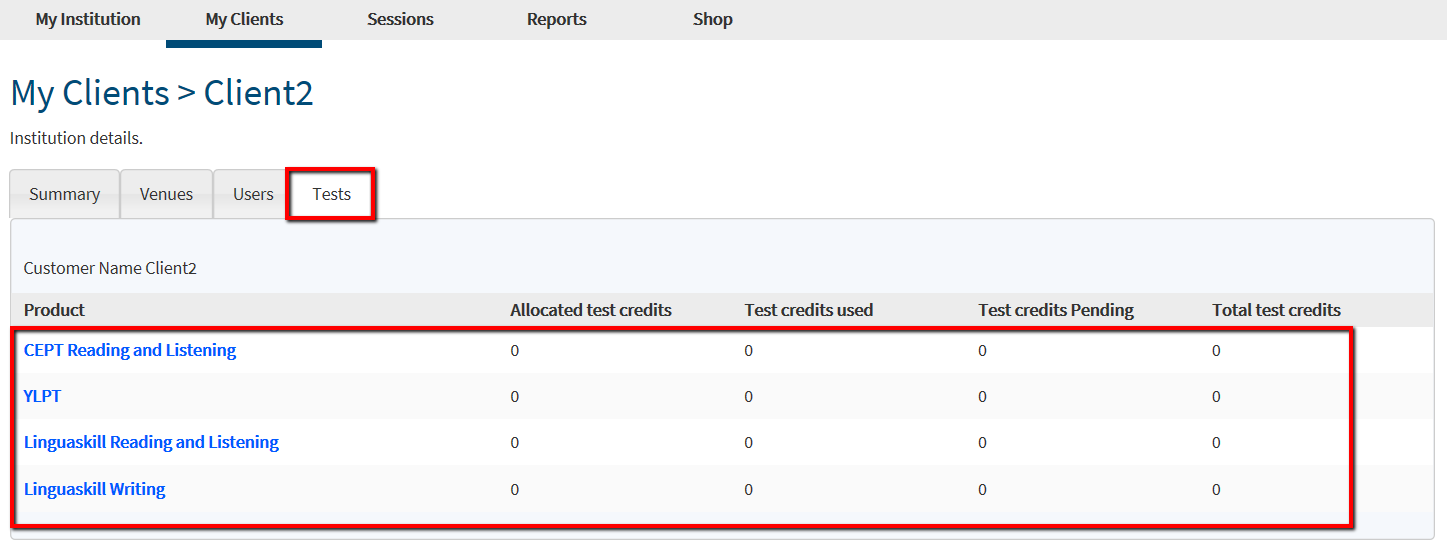Click the Allocated test credits column header

click(591, 310)
